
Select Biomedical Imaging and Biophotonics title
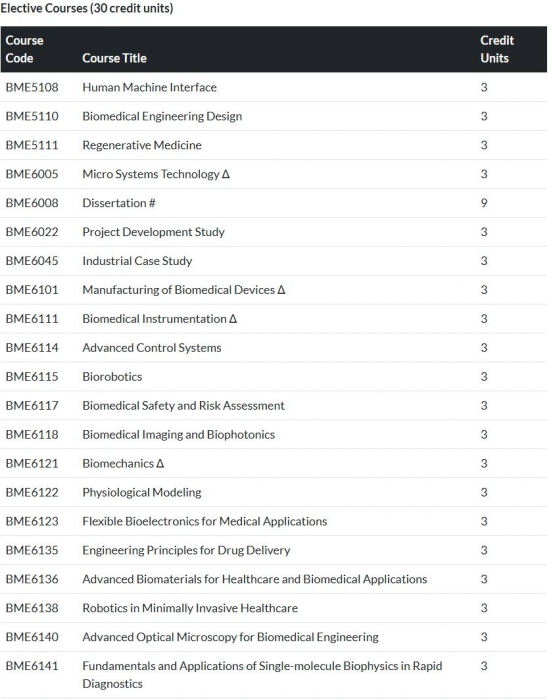pos(179,434)
